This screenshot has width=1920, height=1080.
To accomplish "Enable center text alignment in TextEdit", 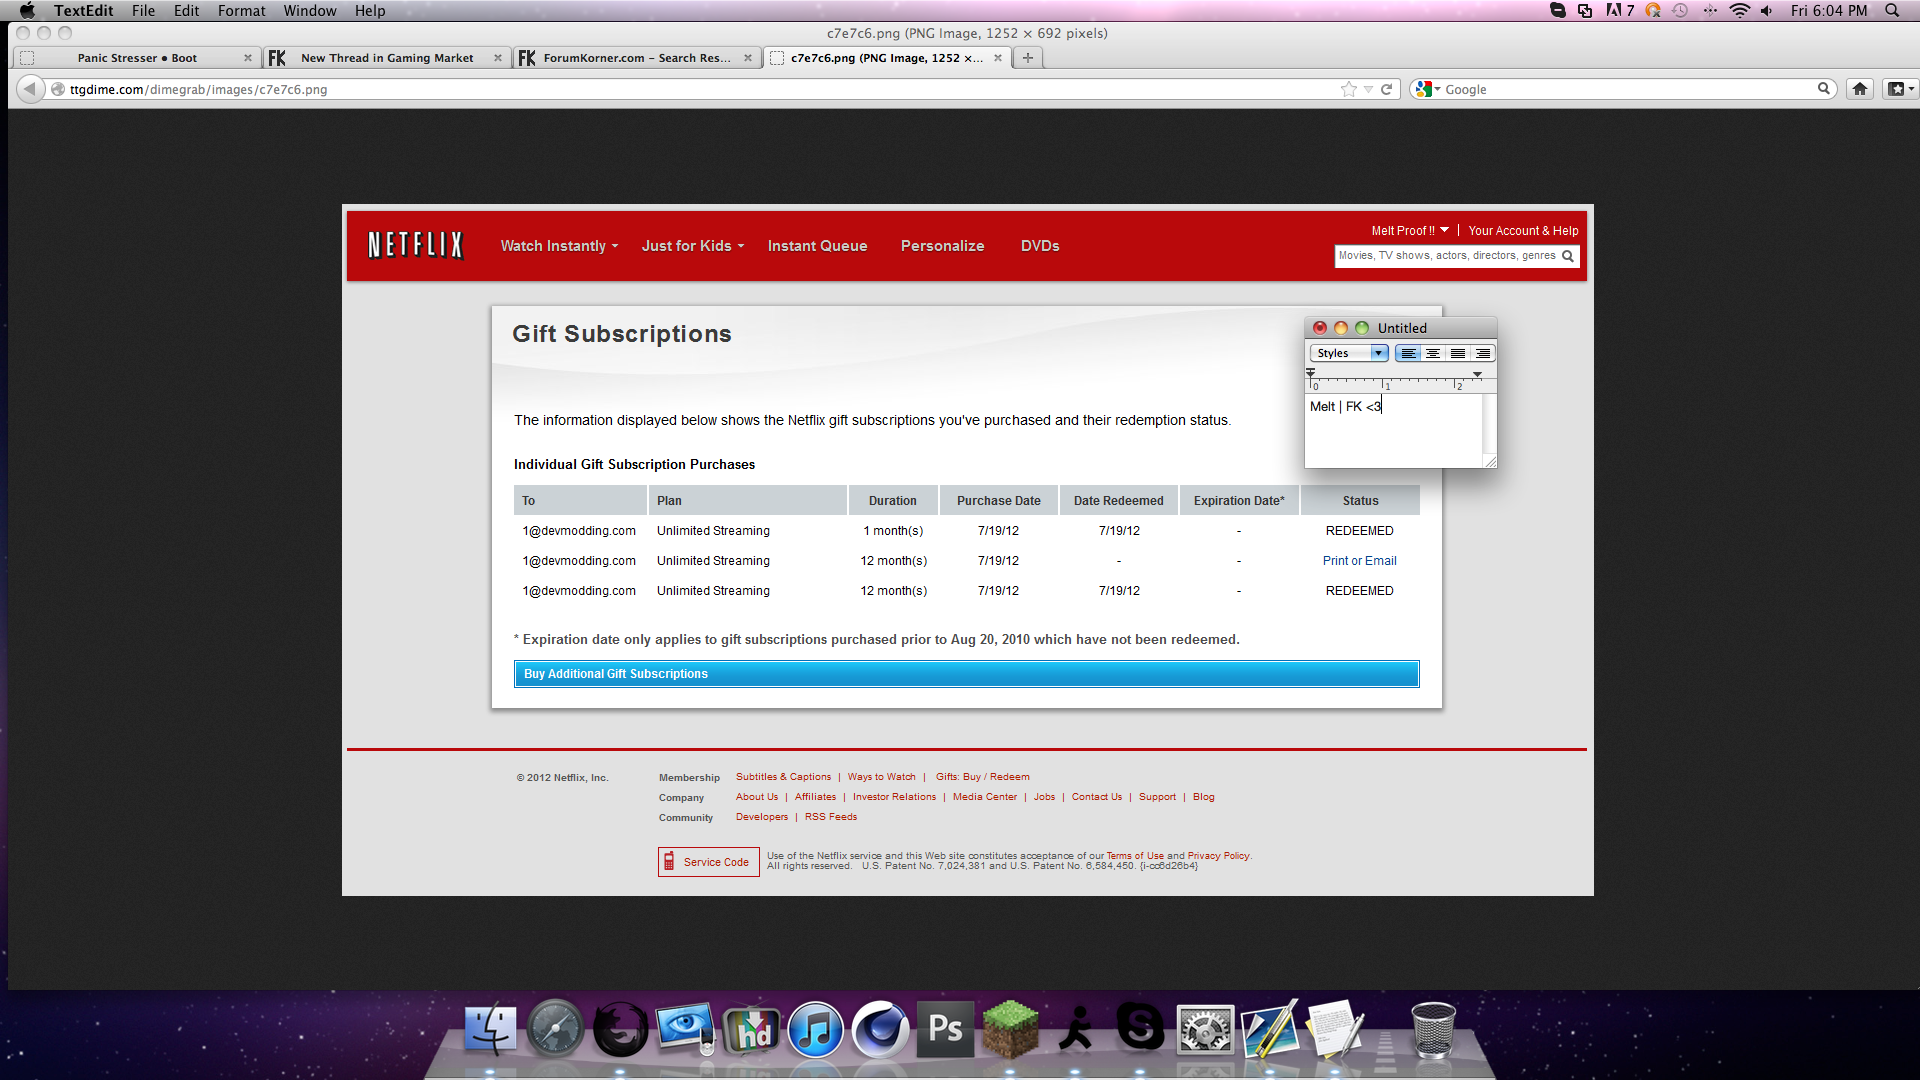I will coord(1433,353).
